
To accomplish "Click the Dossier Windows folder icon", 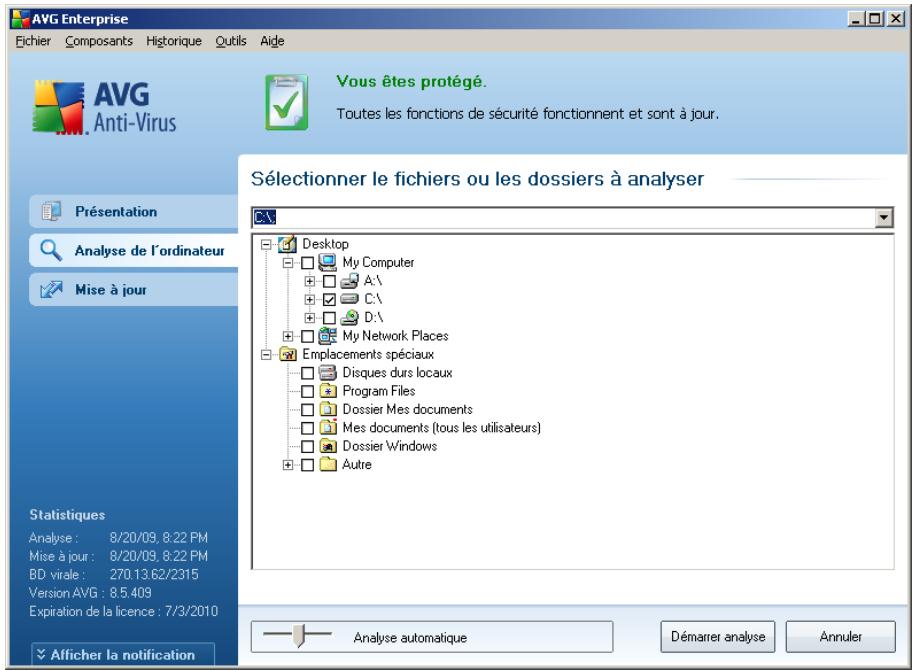I will coord(328,447).
